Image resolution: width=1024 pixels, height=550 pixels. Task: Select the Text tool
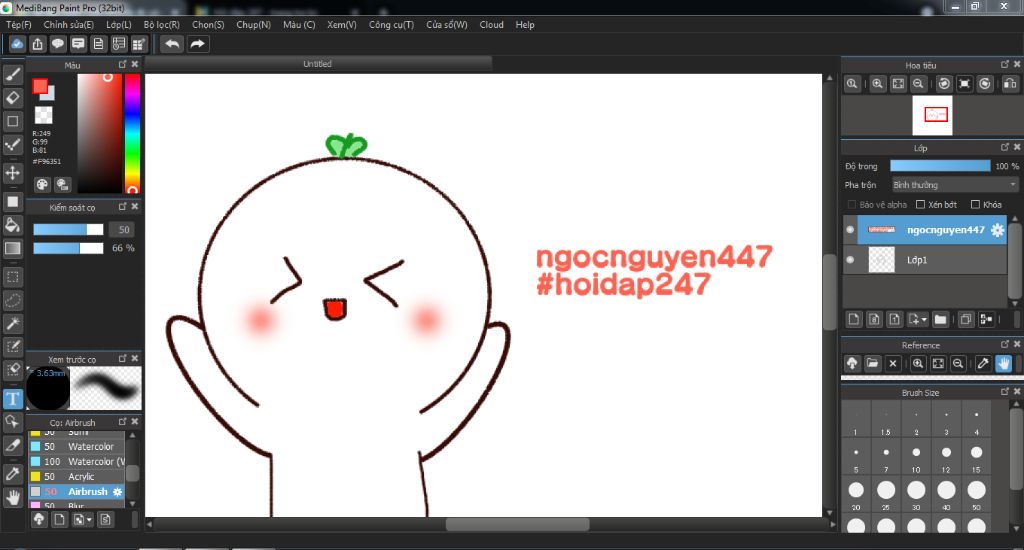click(12, 398)
